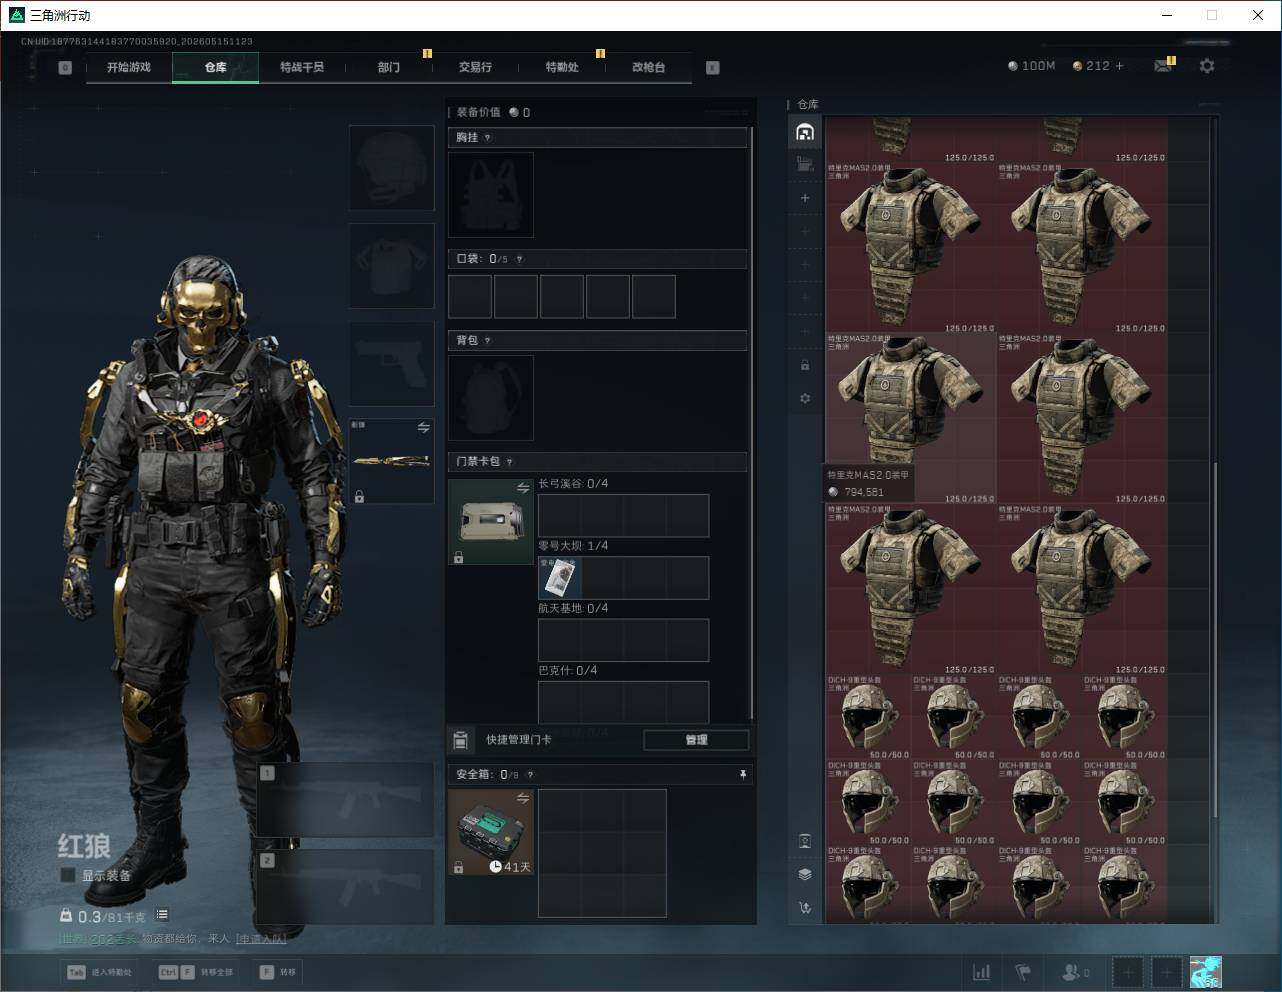Click primary weapon slot 2

345,887
